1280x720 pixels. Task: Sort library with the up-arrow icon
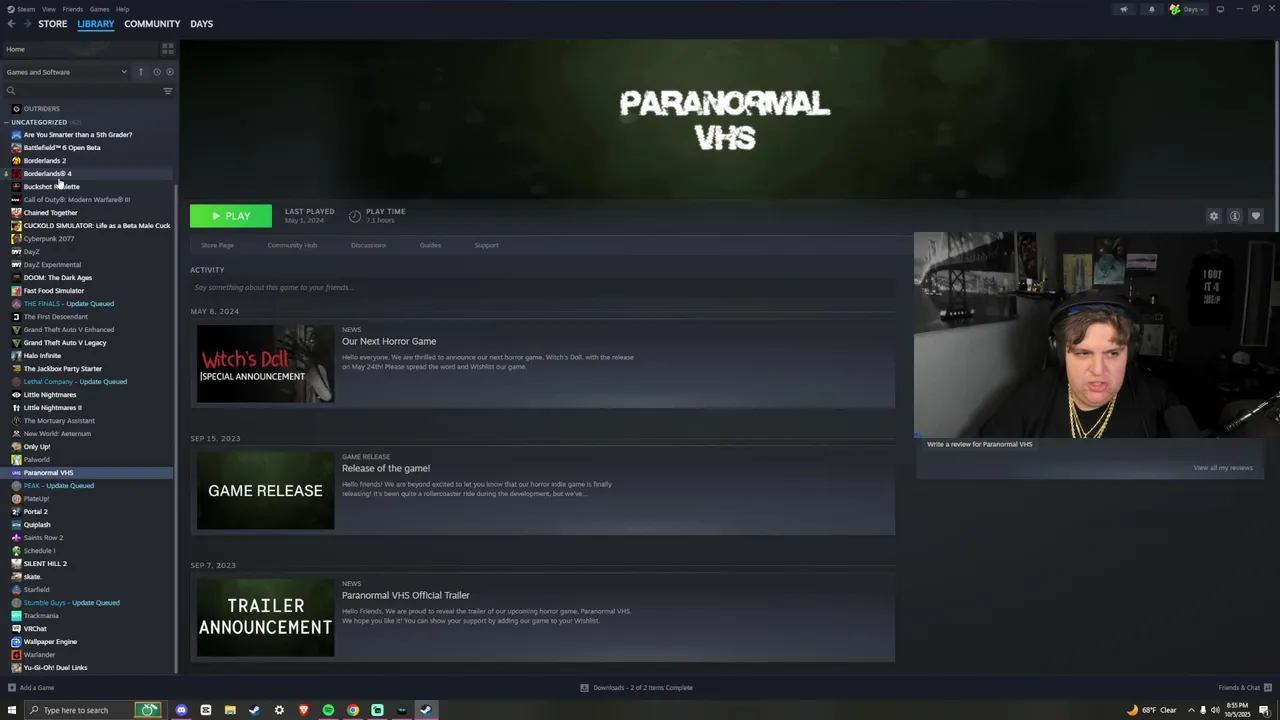141,72
